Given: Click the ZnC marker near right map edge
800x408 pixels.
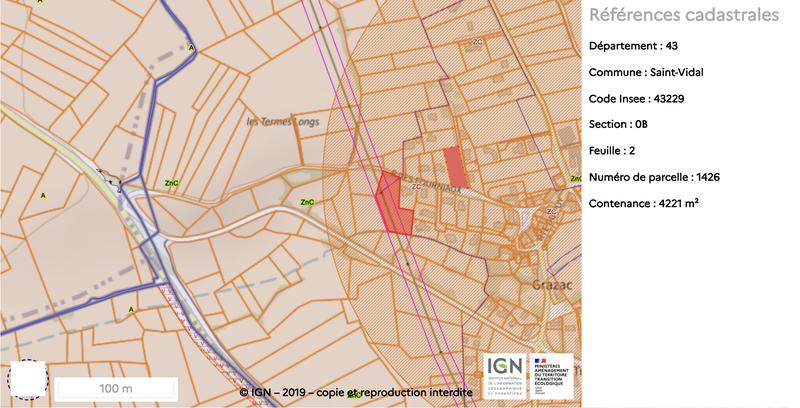Looking at the screenshot, I should tap(575, 180).
